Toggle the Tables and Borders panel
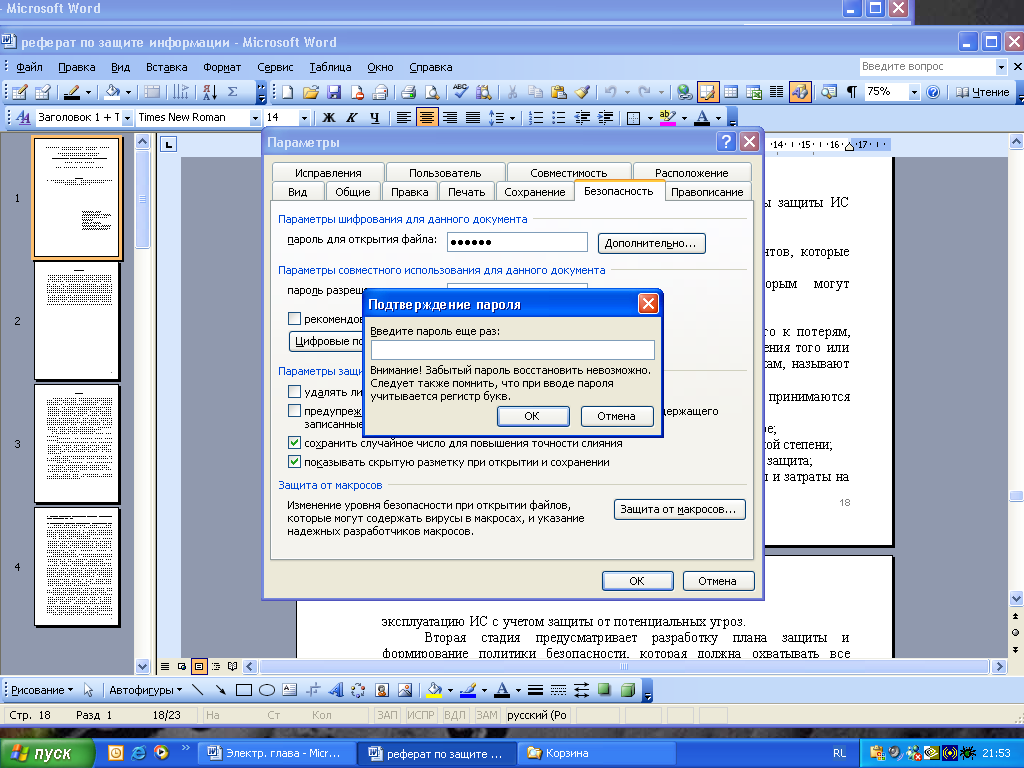This screenshot has width=1024, height=768. (x=707, y=92)
